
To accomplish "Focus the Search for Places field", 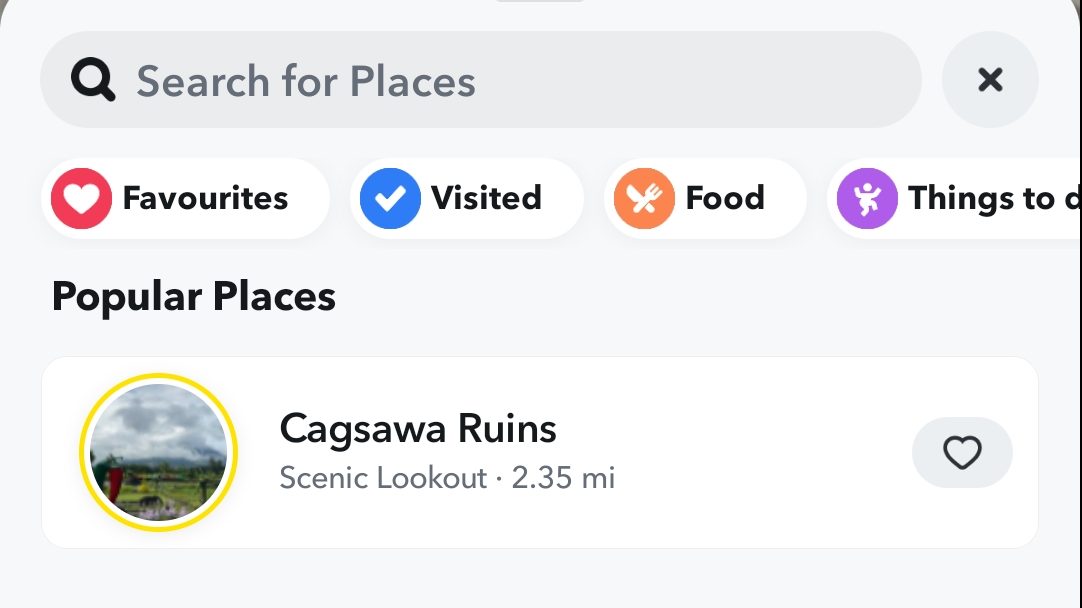I will click(x=500, y=80).
